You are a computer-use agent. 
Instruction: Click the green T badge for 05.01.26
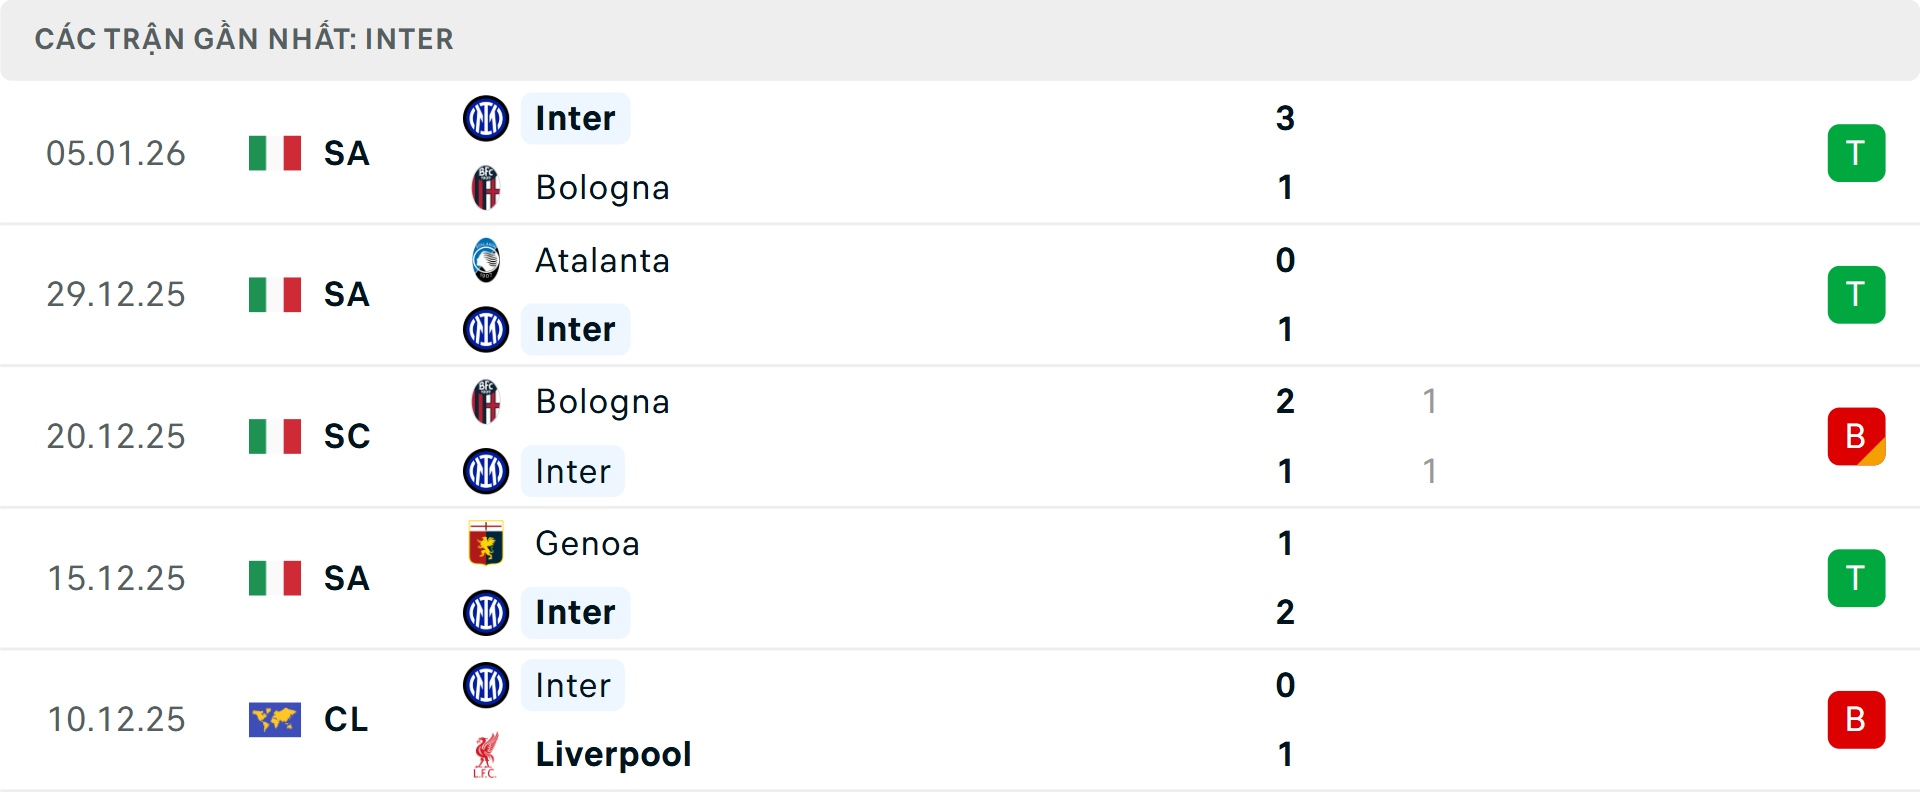tap(1856, 153)
